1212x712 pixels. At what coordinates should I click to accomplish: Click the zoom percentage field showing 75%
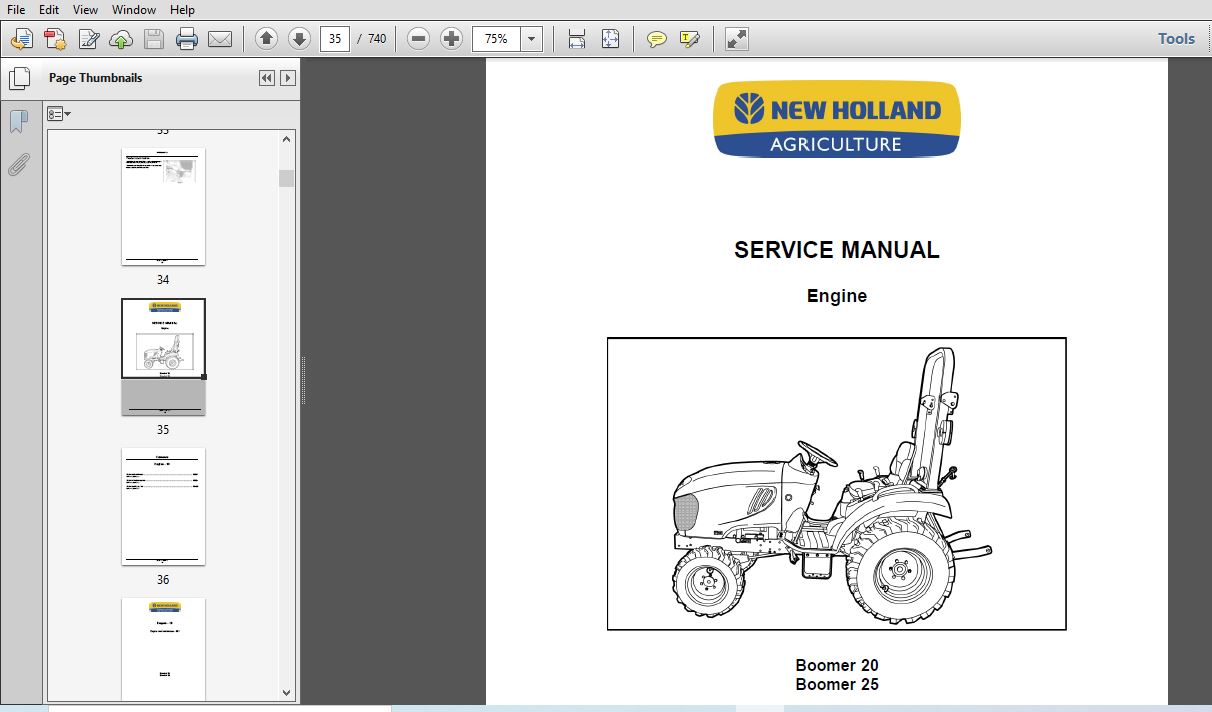(497, 39)
